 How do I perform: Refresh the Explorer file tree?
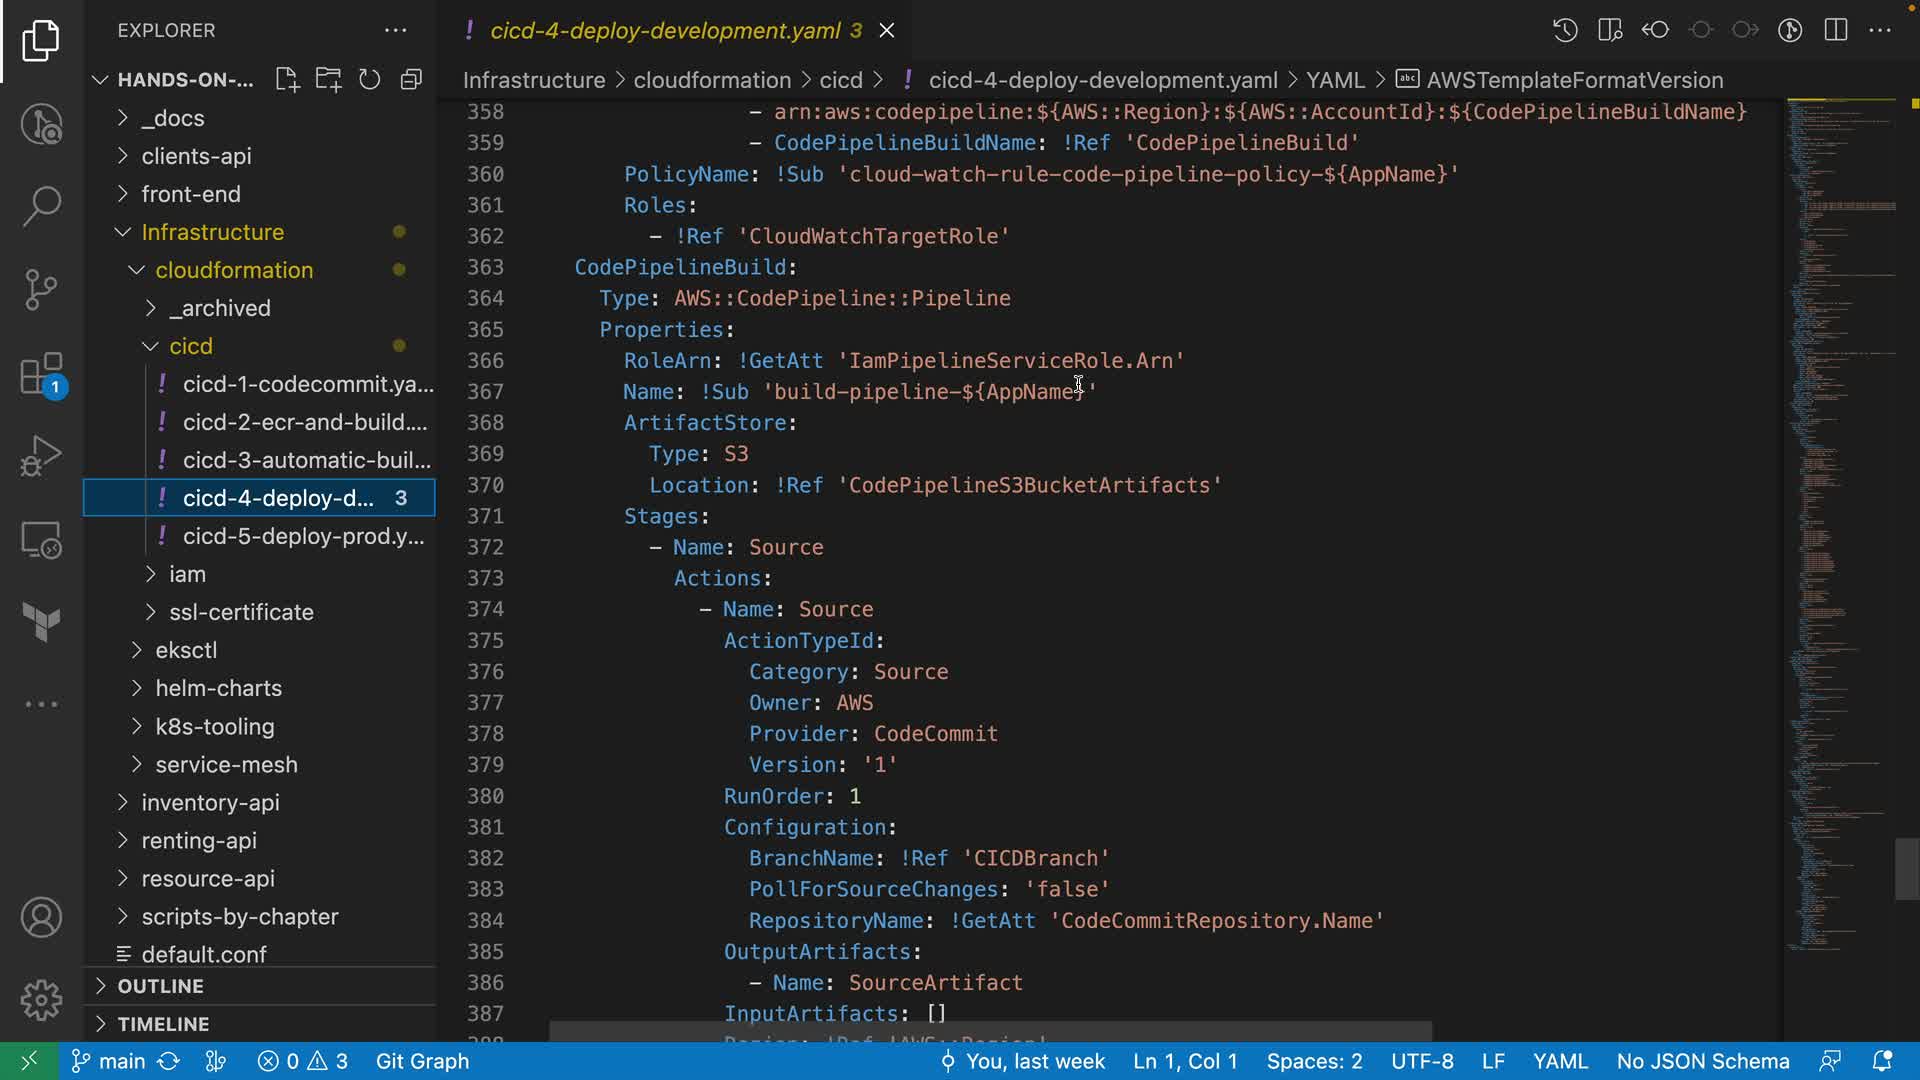[x=370, y=80]
